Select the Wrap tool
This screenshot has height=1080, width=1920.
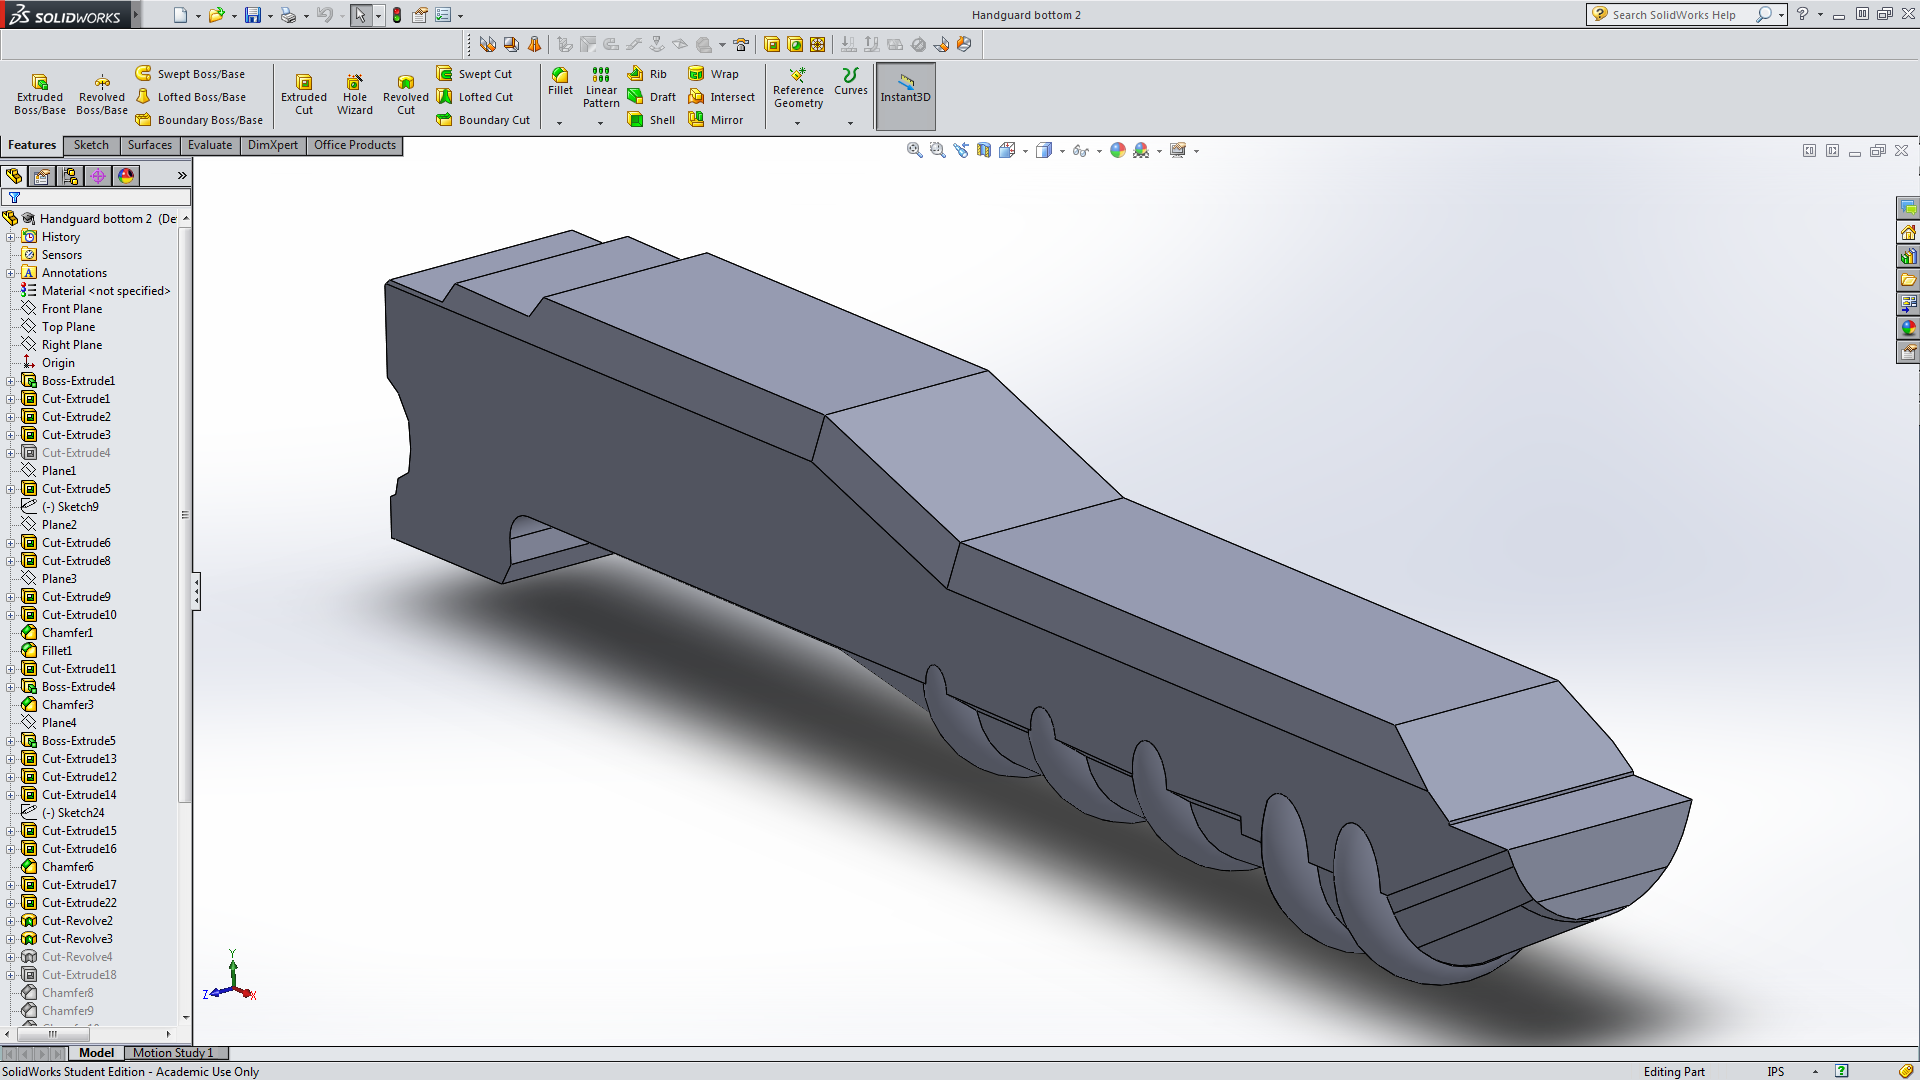tap(713, 74)
